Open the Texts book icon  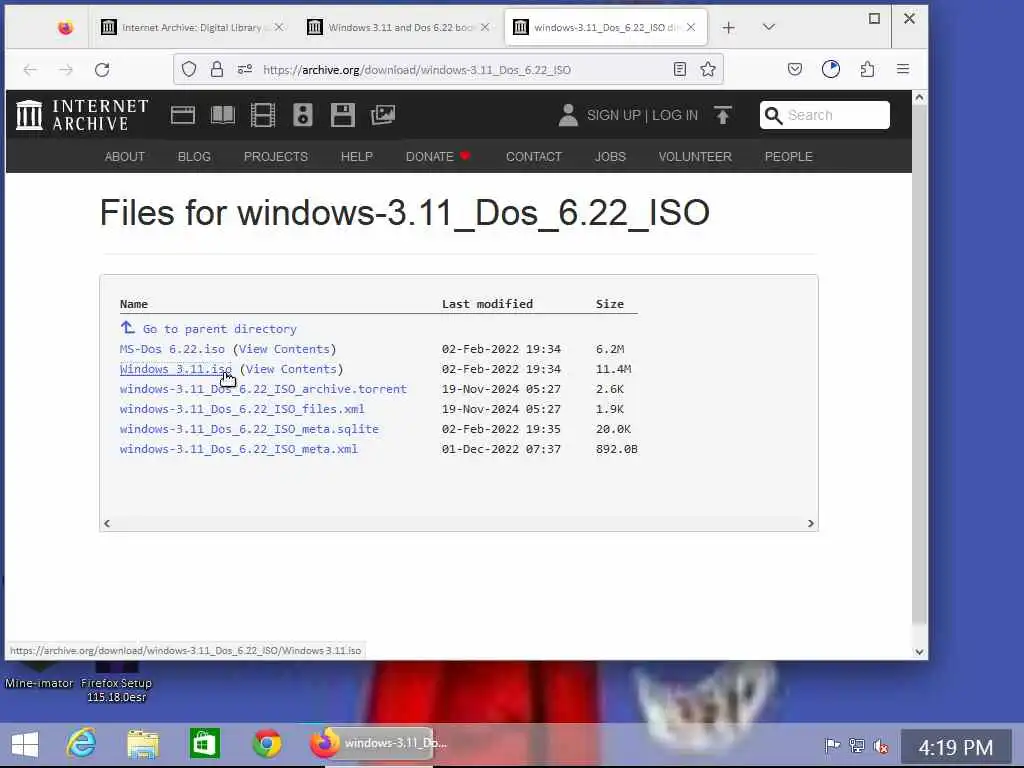pyautogui.click(x=223, y=115)
